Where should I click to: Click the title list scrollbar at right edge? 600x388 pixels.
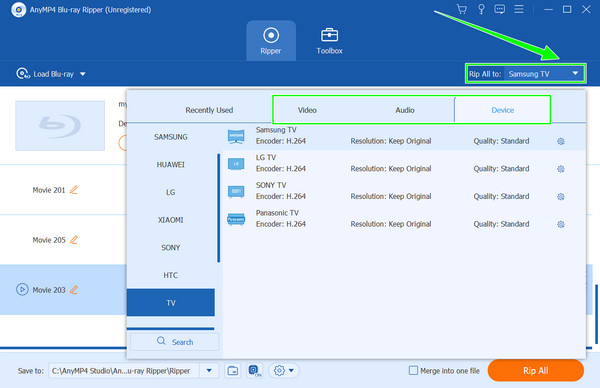point(596,314)
